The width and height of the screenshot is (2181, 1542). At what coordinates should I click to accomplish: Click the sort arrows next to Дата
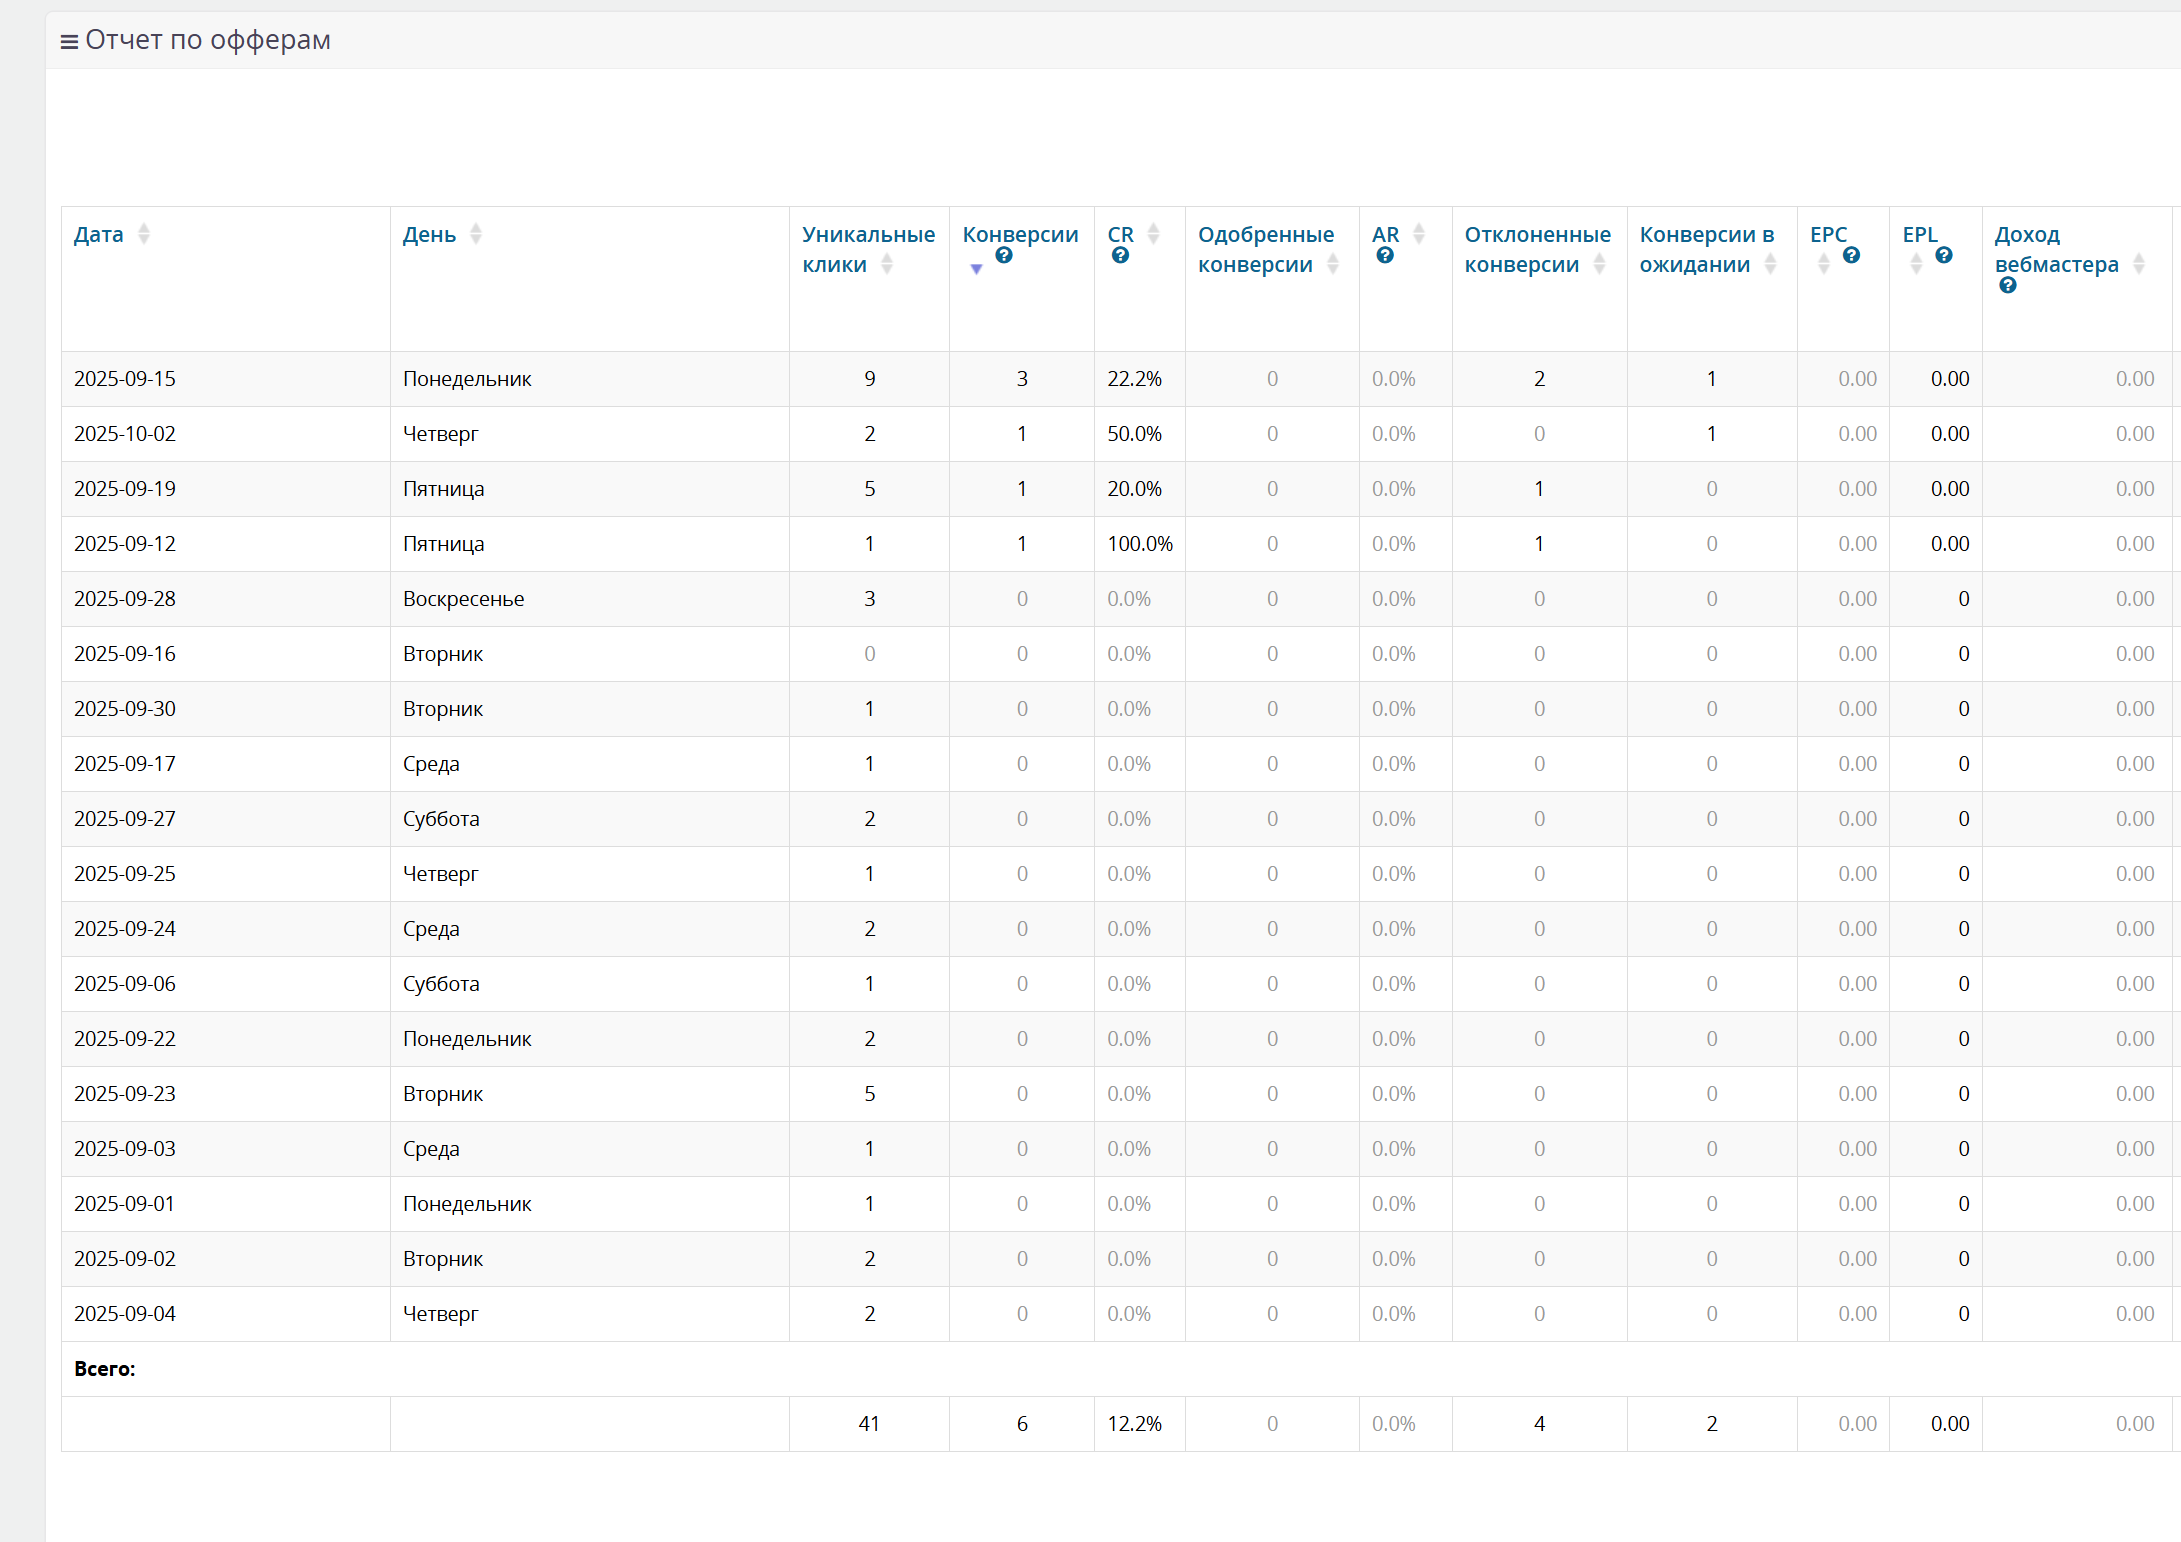point(144,234)
